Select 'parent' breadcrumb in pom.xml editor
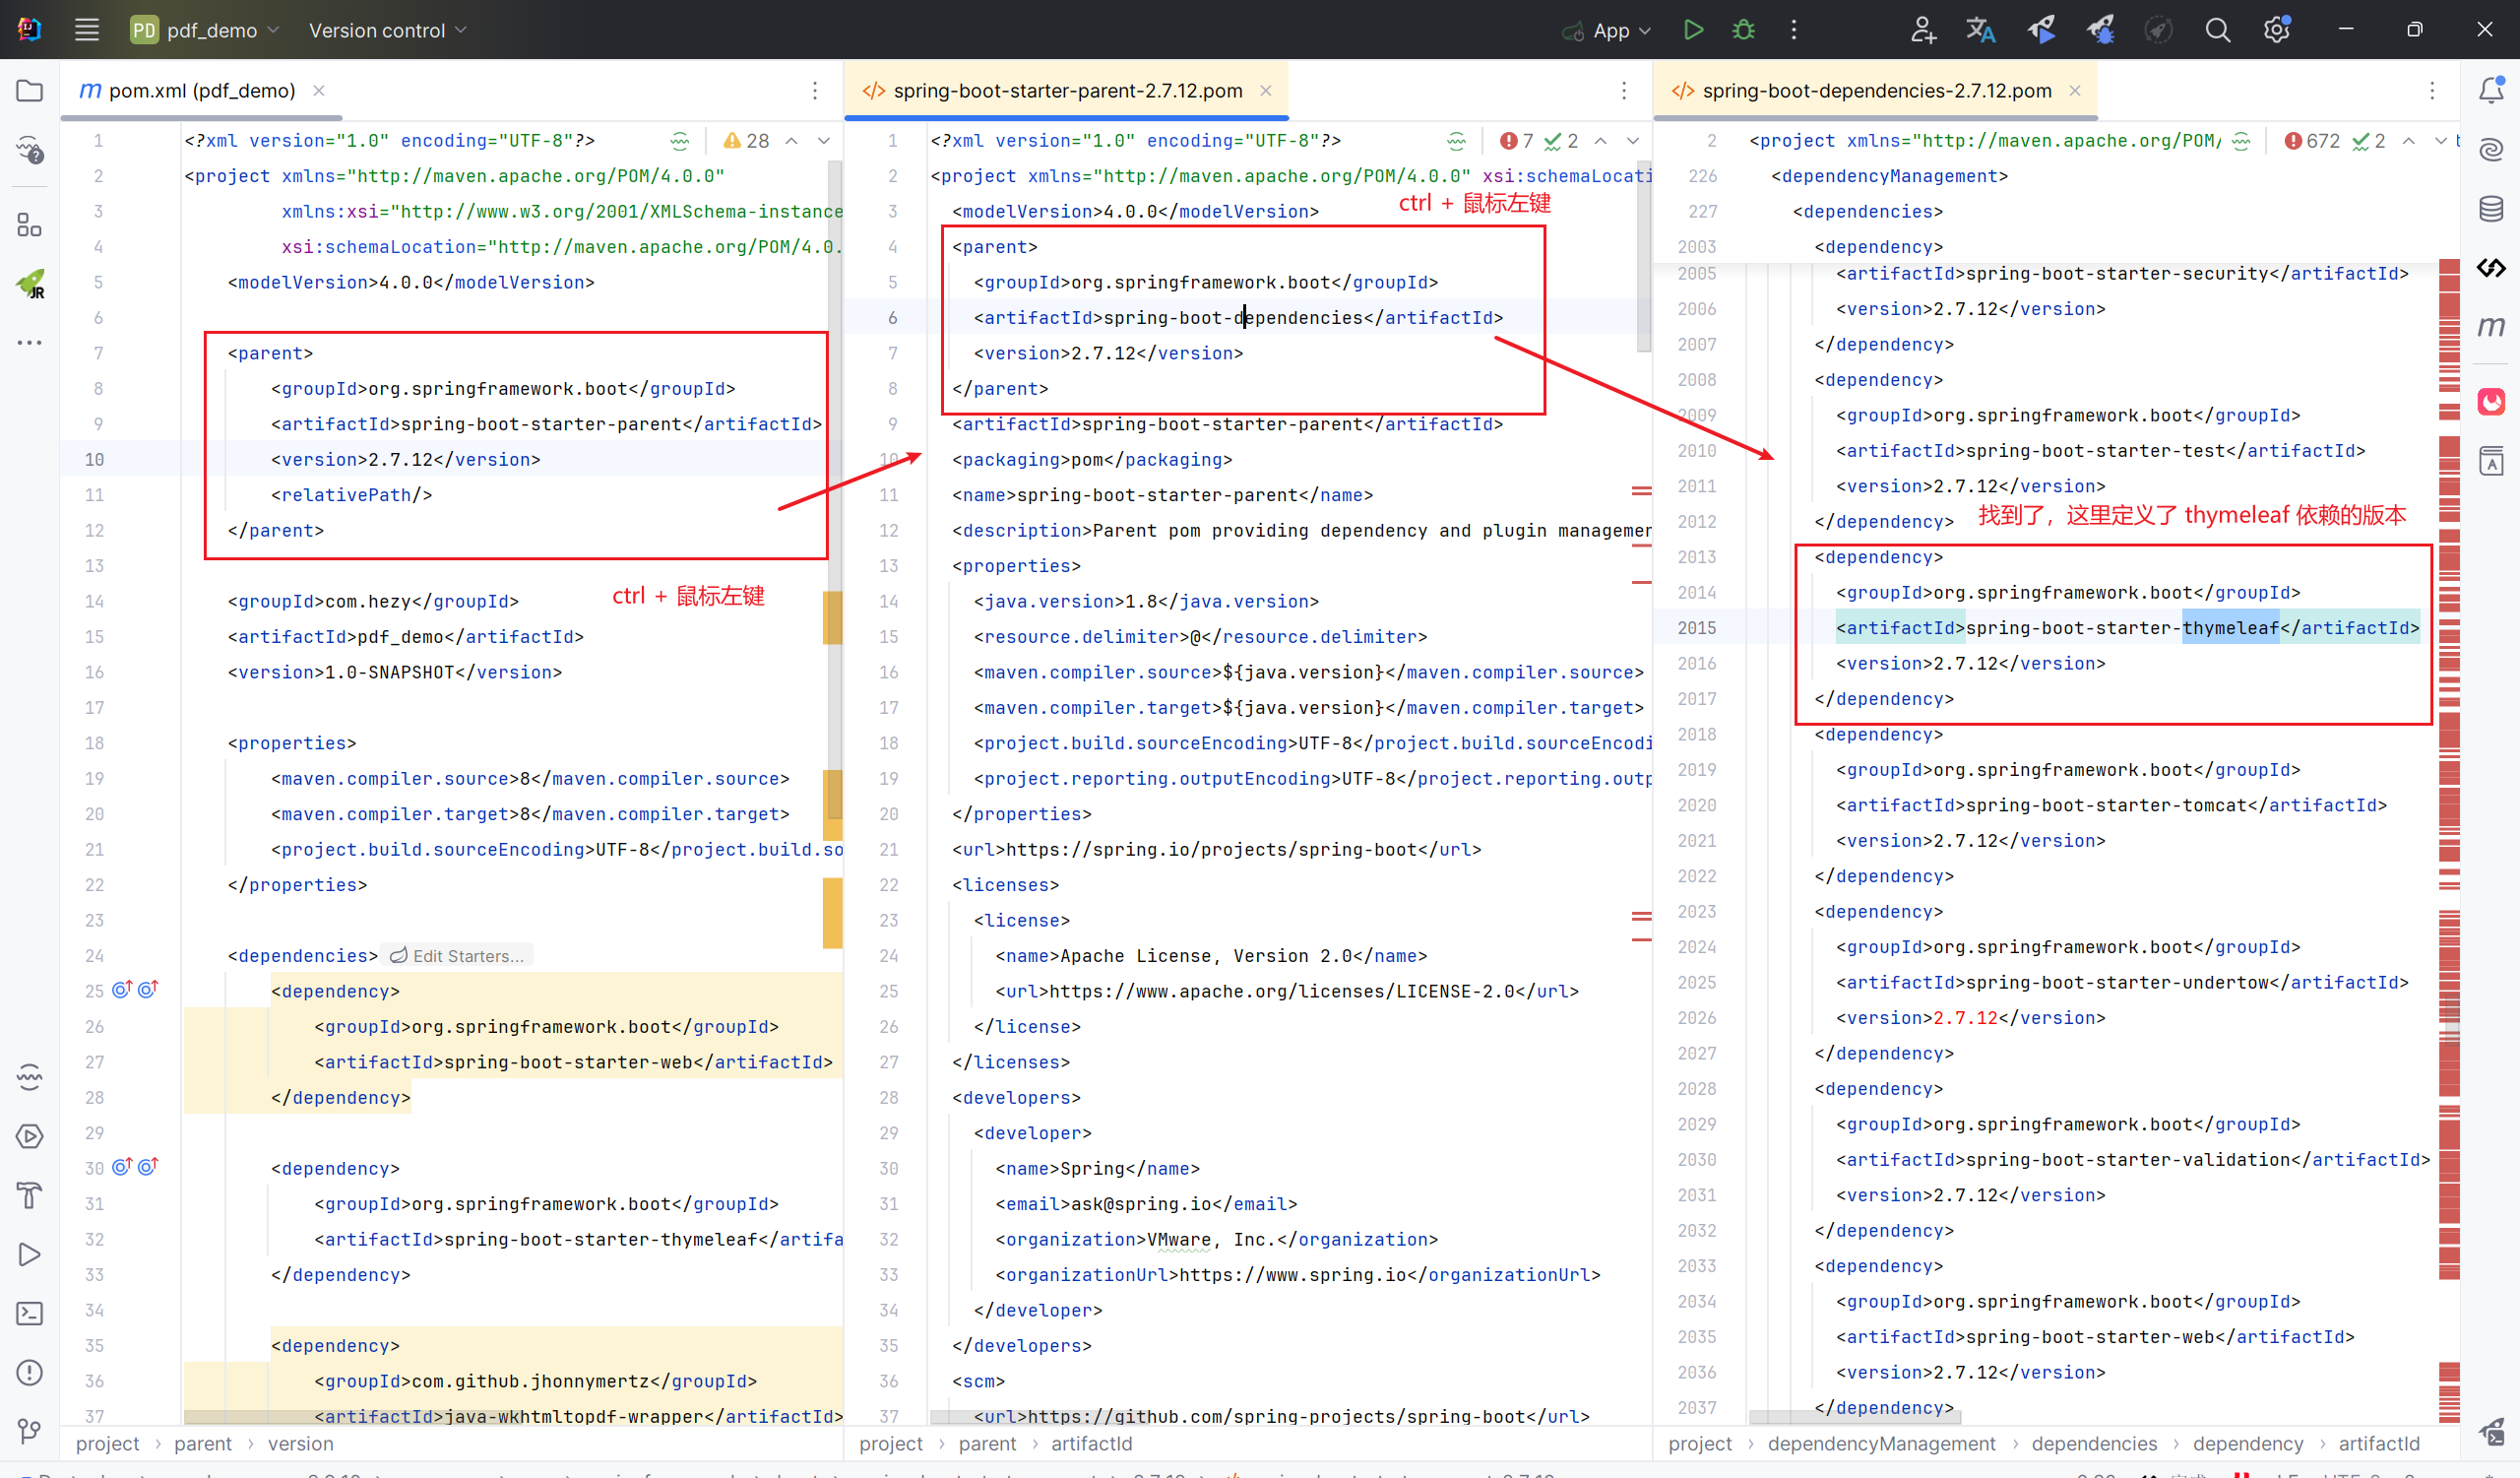 click(x=203, y=1444)
